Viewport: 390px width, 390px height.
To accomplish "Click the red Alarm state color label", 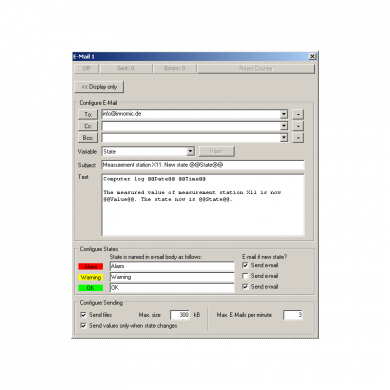I will pyautogui.click(x=91, y=267).
